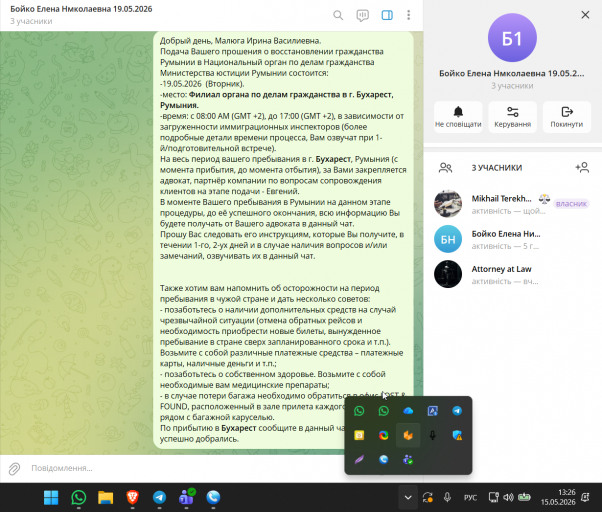Open Бойко Елена Ни... member entry
The height and width of the screenshot is (512, 602).
[513, 239]
